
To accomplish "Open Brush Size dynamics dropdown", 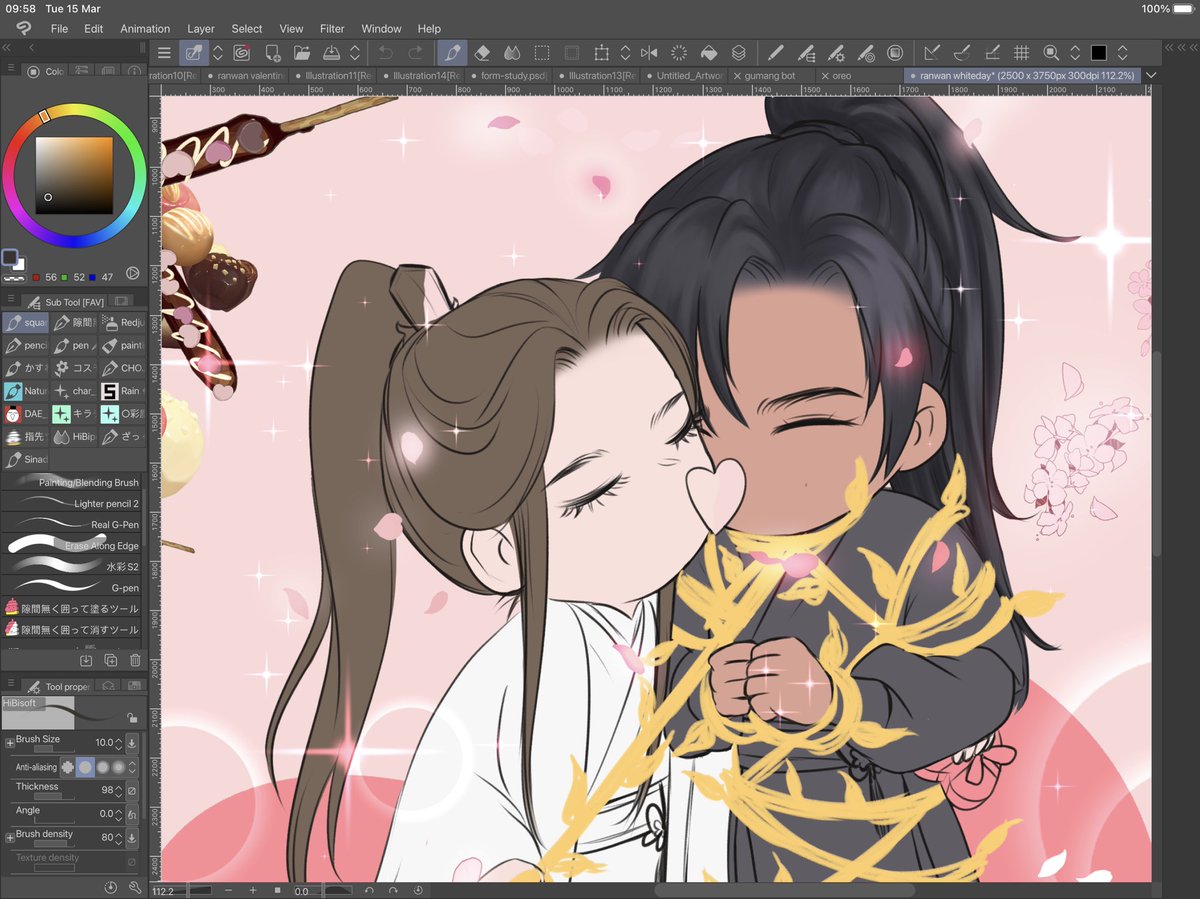I will 132,743.
